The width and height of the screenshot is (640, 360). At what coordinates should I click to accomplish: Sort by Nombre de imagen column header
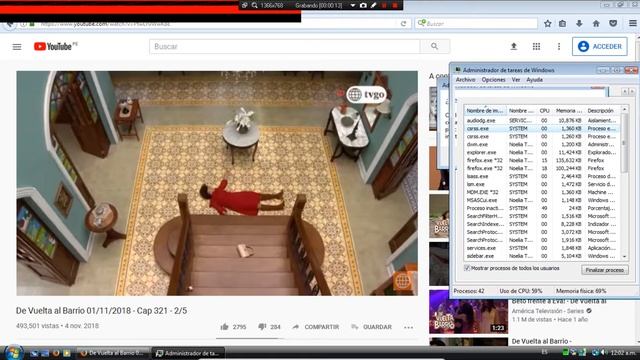tap(485, 111)
